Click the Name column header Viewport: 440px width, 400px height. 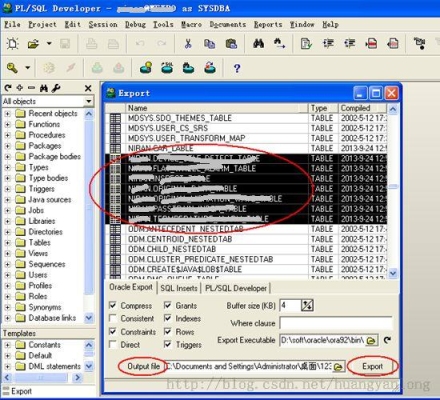point(217,108)
